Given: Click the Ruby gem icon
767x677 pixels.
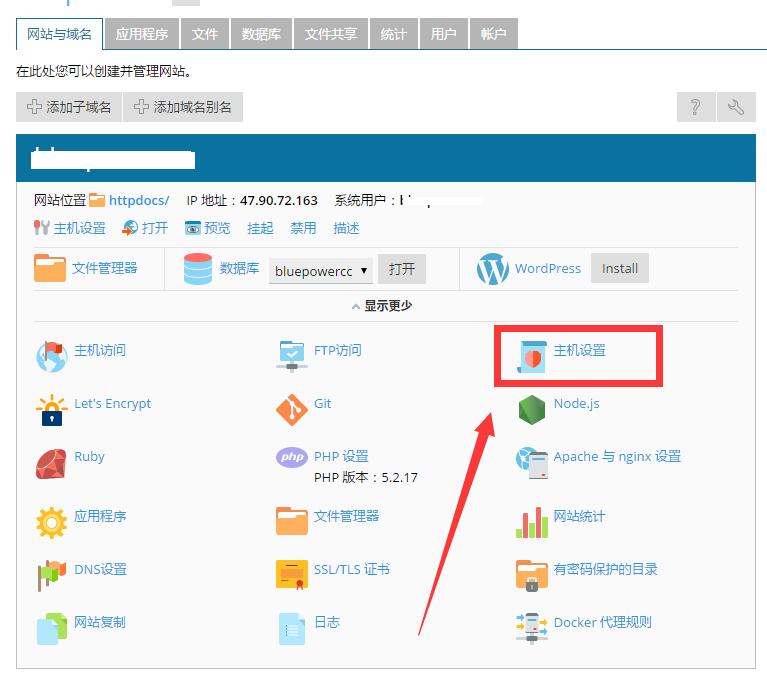Looking at the screenshot, I should coord(51,464).
